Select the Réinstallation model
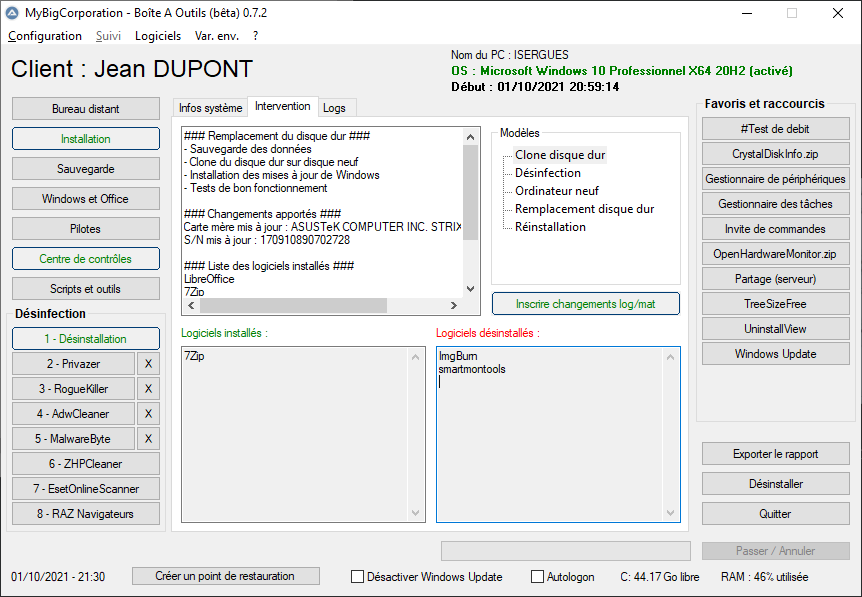Image resolution: width=862 pixels, height=597 pixels. (x=550, y=226)
